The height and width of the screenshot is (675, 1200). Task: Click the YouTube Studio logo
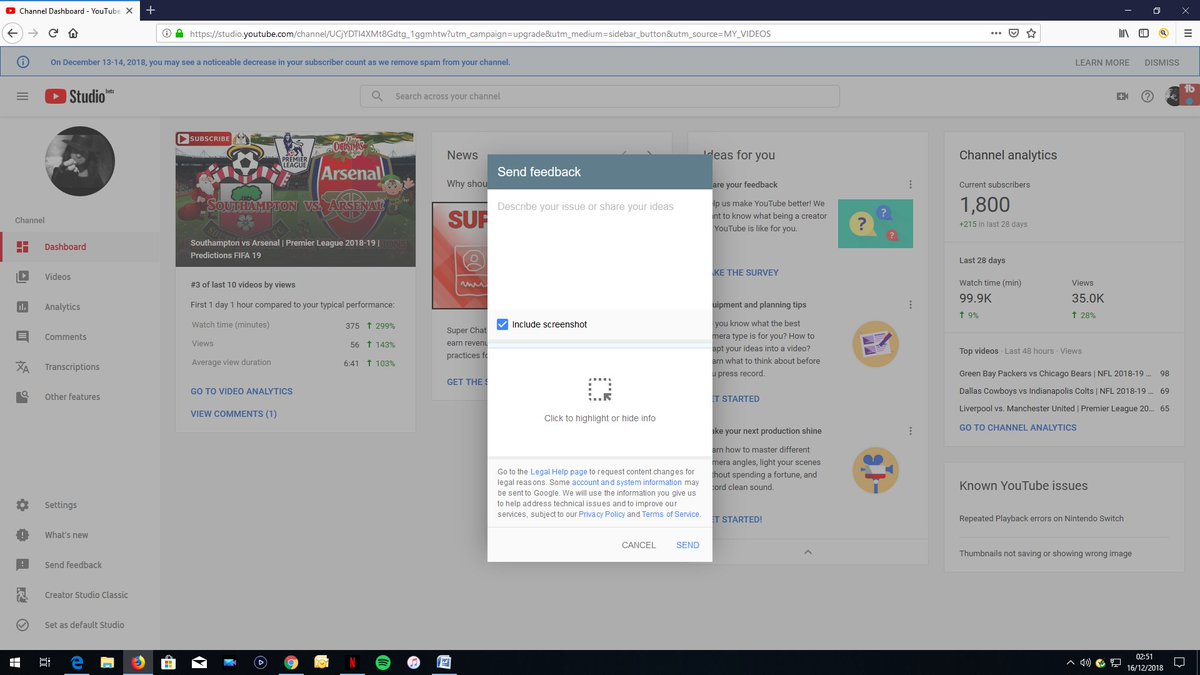pos(80,96)
